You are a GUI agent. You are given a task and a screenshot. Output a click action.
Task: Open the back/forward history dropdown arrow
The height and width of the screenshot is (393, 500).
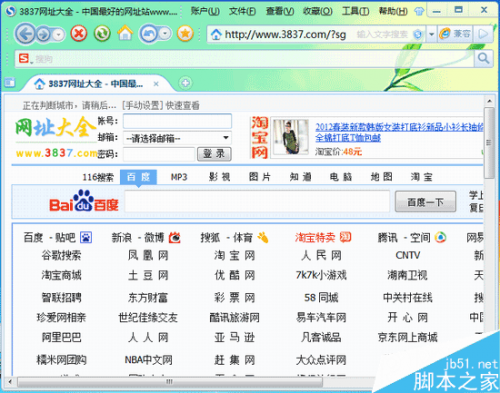coord(59,34)
